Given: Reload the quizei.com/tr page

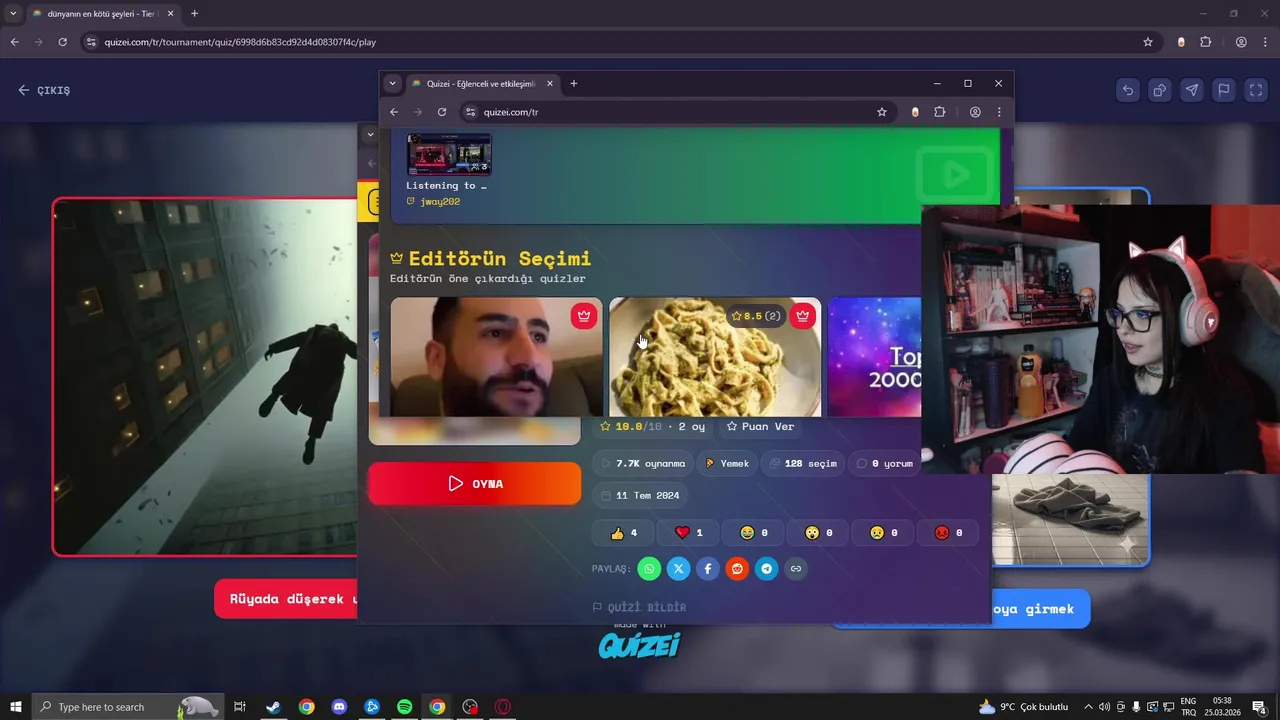Looking at the screenshot, I should click(x=442, y=112).
